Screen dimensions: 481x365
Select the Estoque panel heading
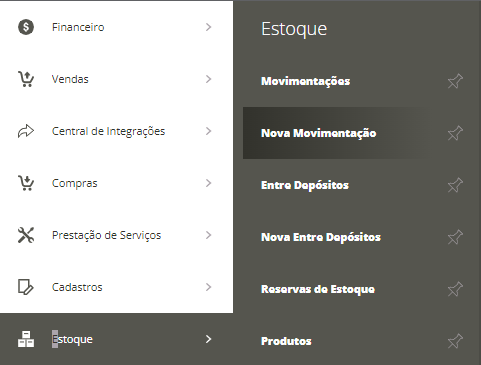tap(294, 29)
